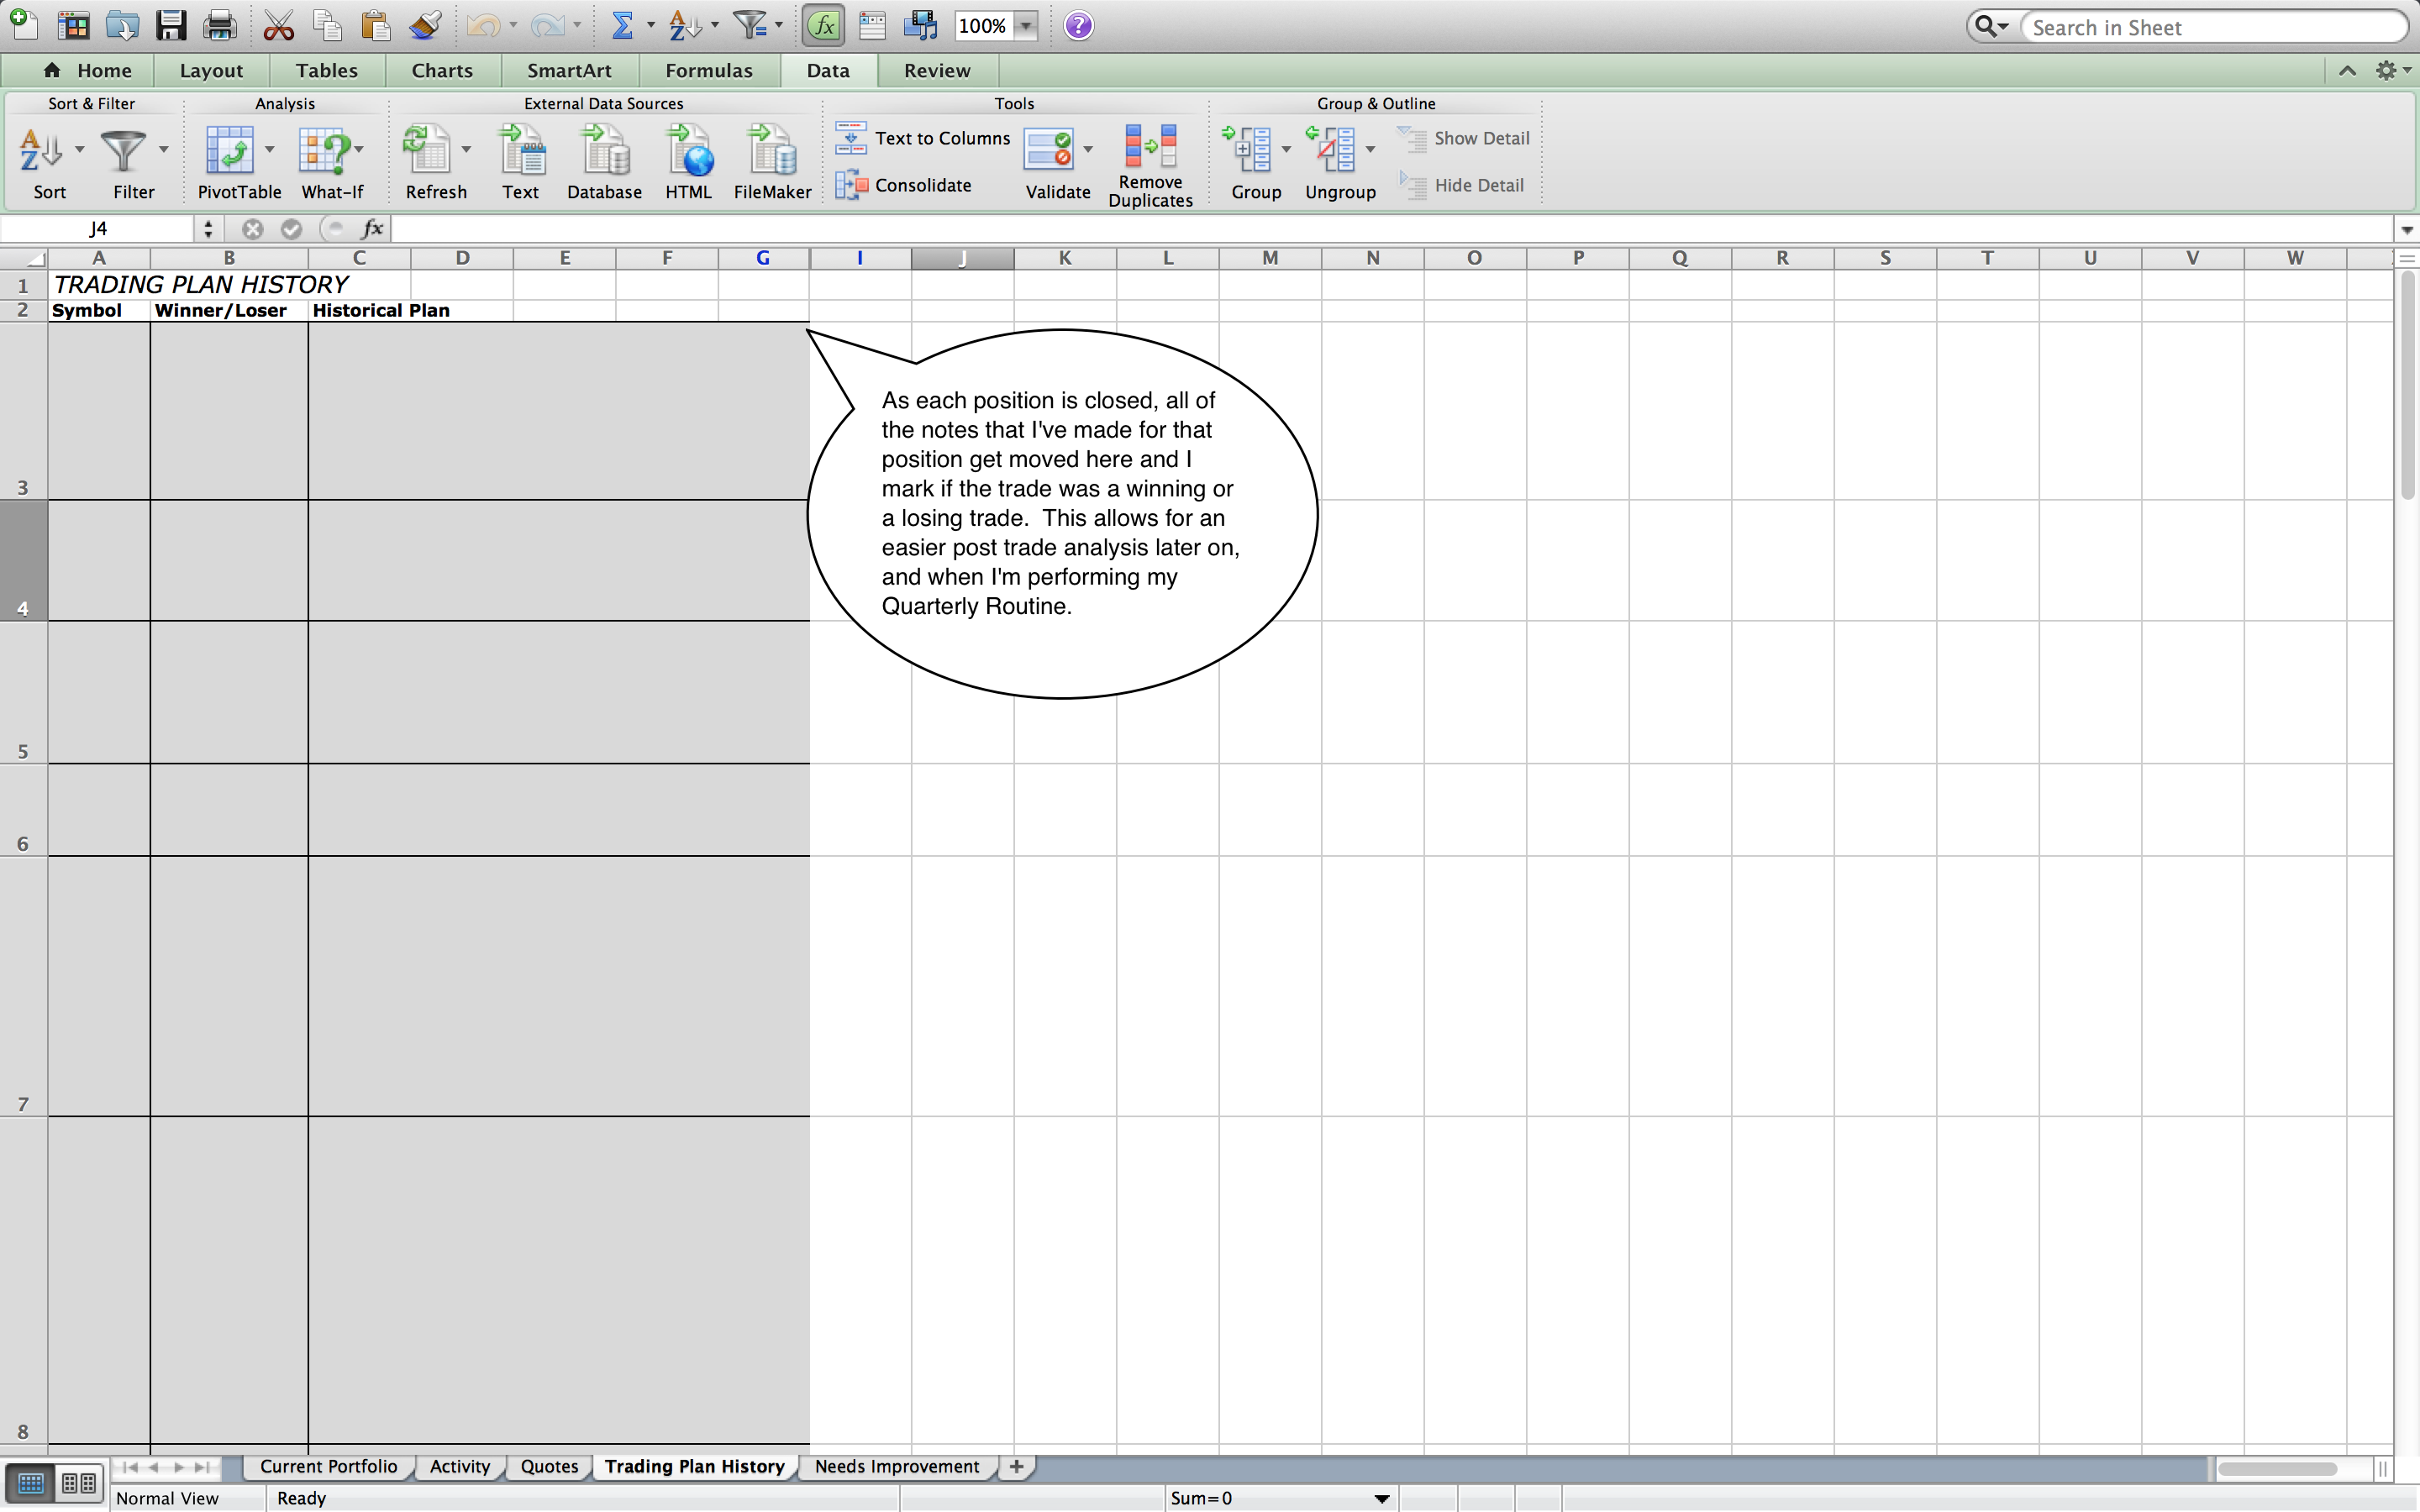Switch to the Needs Improvement tab

tap(899, 1467)
